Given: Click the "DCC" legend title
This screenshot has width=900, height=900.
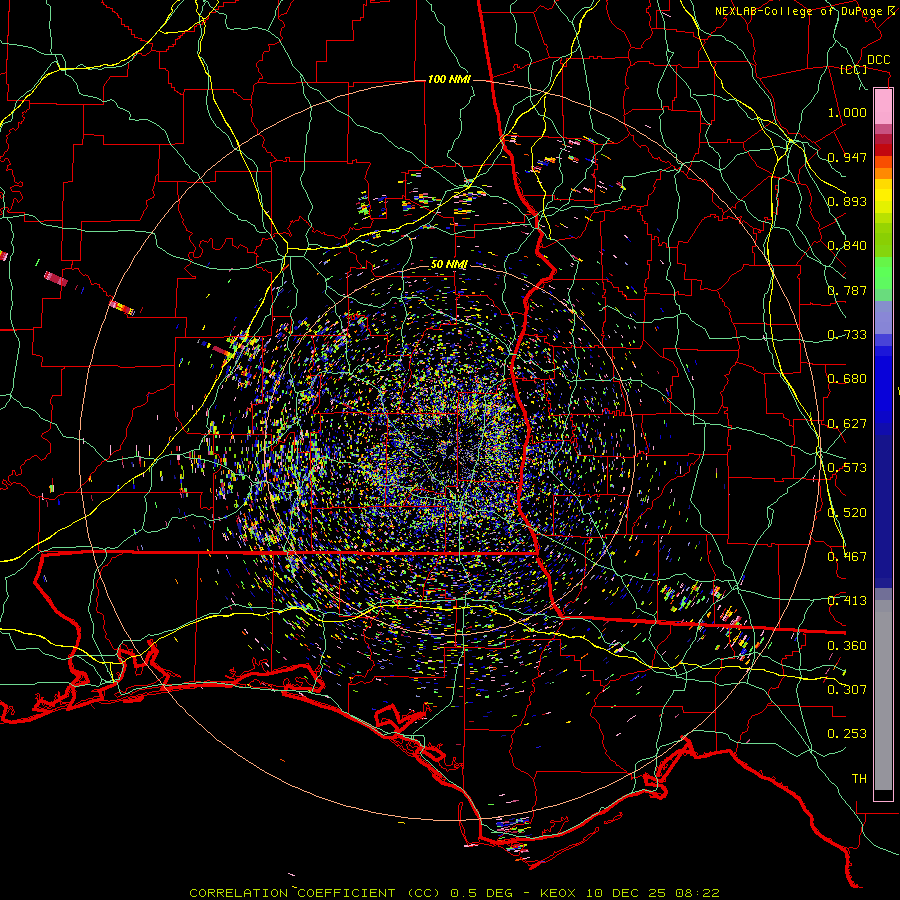Looking at the screenshot, I should tap(878, 60).
